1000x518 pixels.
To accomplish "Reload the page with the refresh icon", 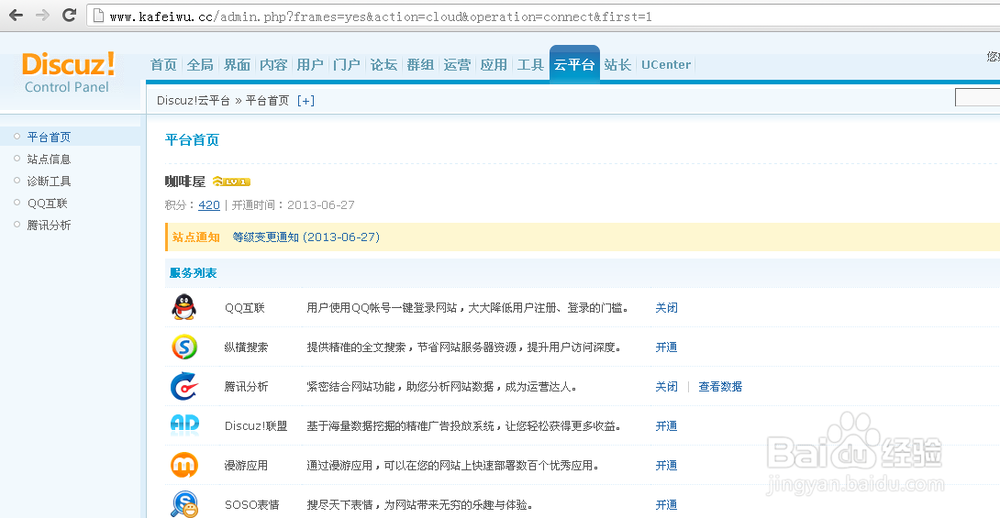I will [70, 15].
